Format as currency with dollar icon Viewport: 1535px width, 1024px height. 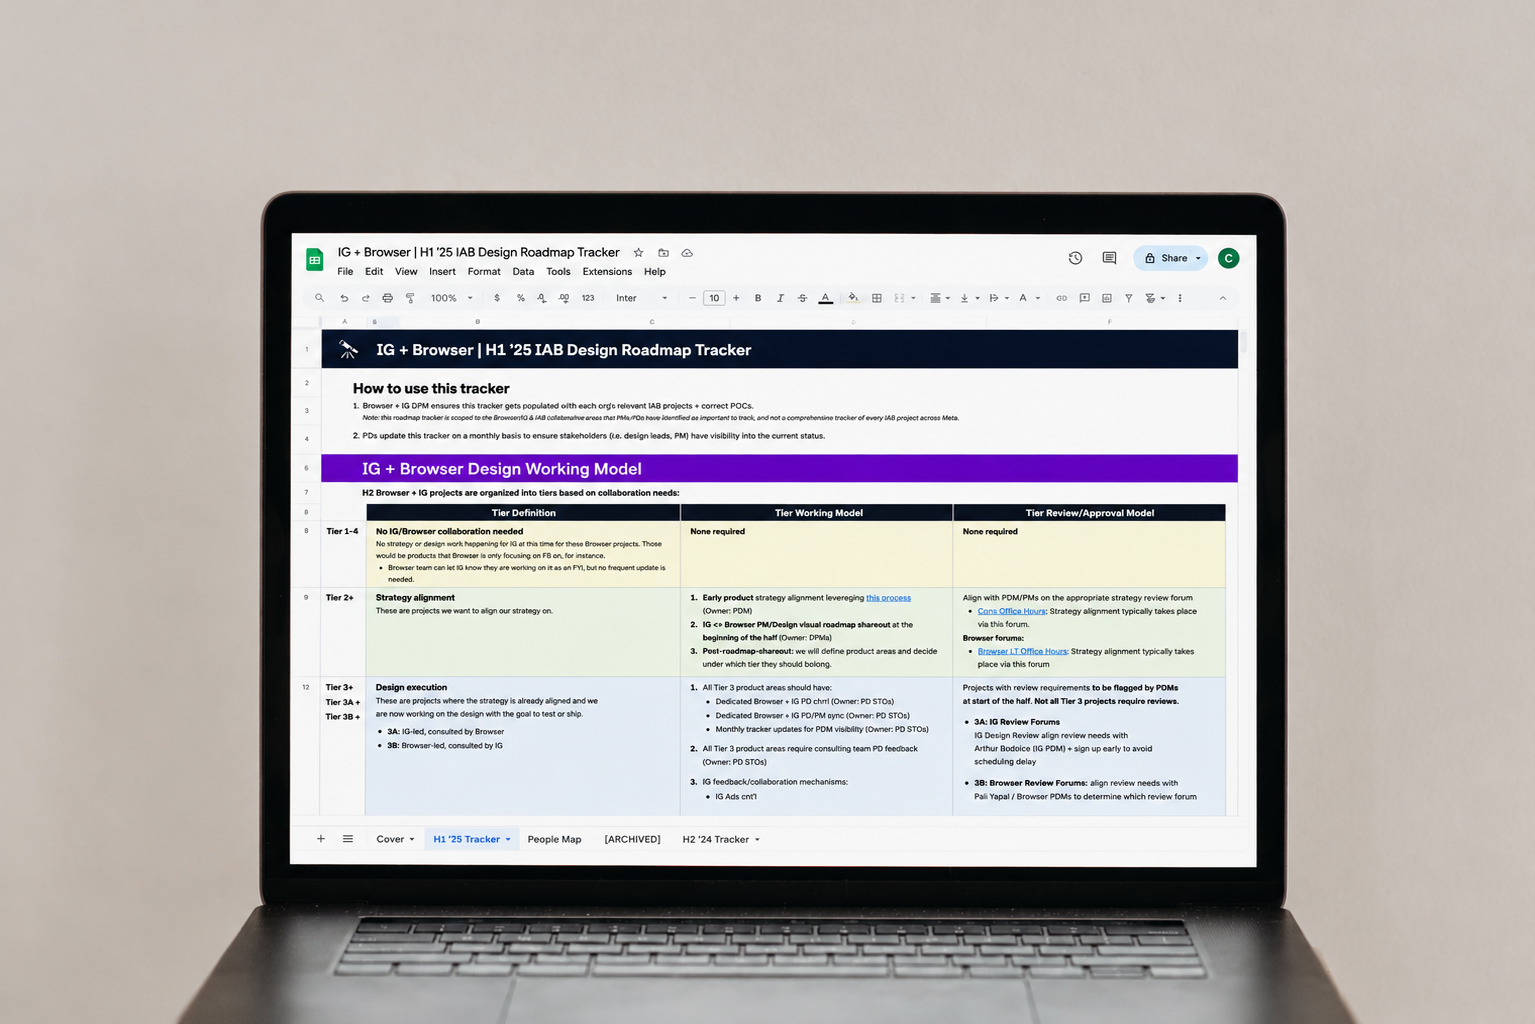click(x=497, y=298)
